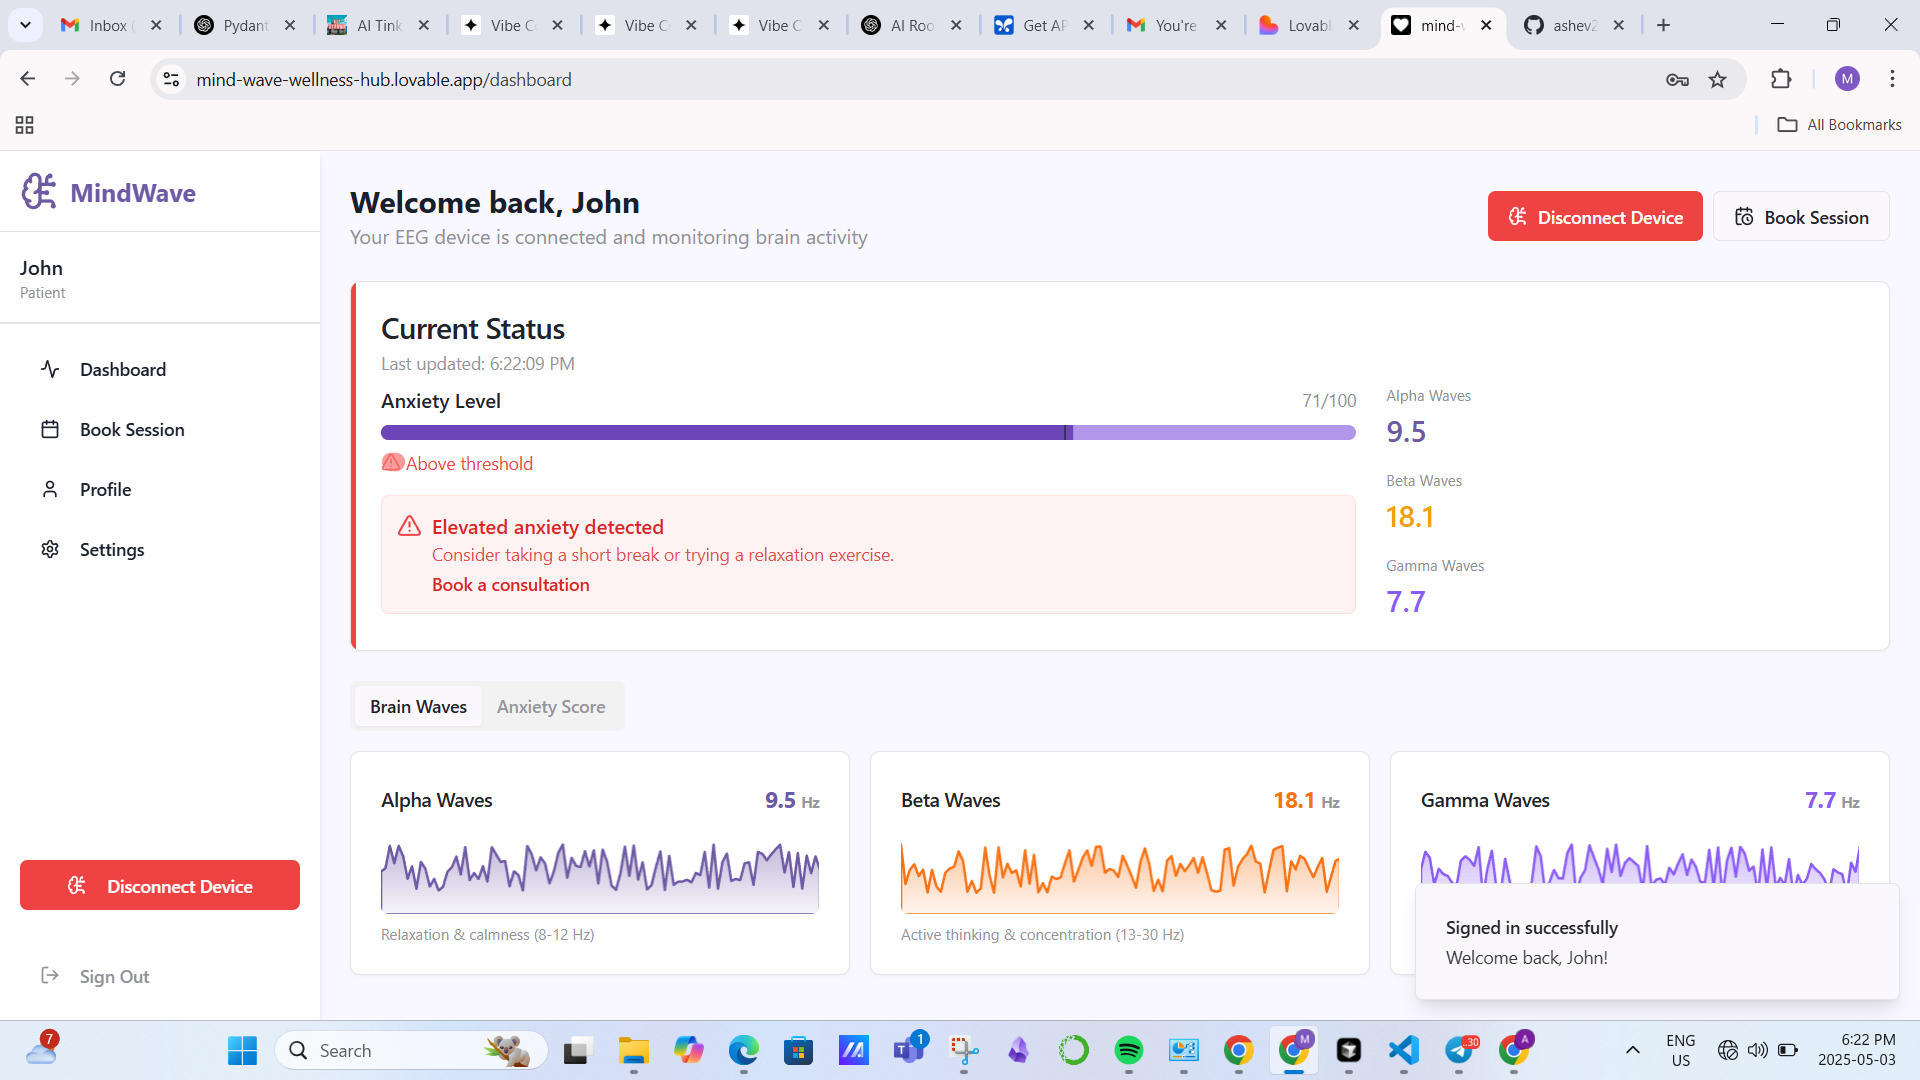Open the Profile page via the person icon
This screenshot has height=1080, width=1920.
(50, 490)
